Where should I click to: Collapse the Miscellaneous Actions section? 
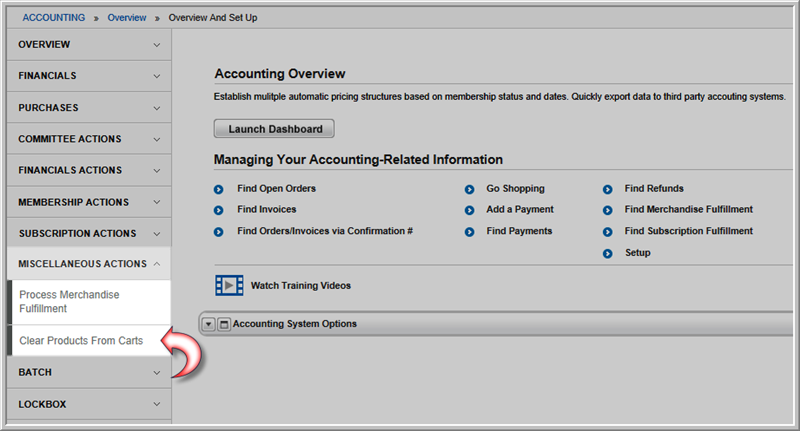click(89, 264)
